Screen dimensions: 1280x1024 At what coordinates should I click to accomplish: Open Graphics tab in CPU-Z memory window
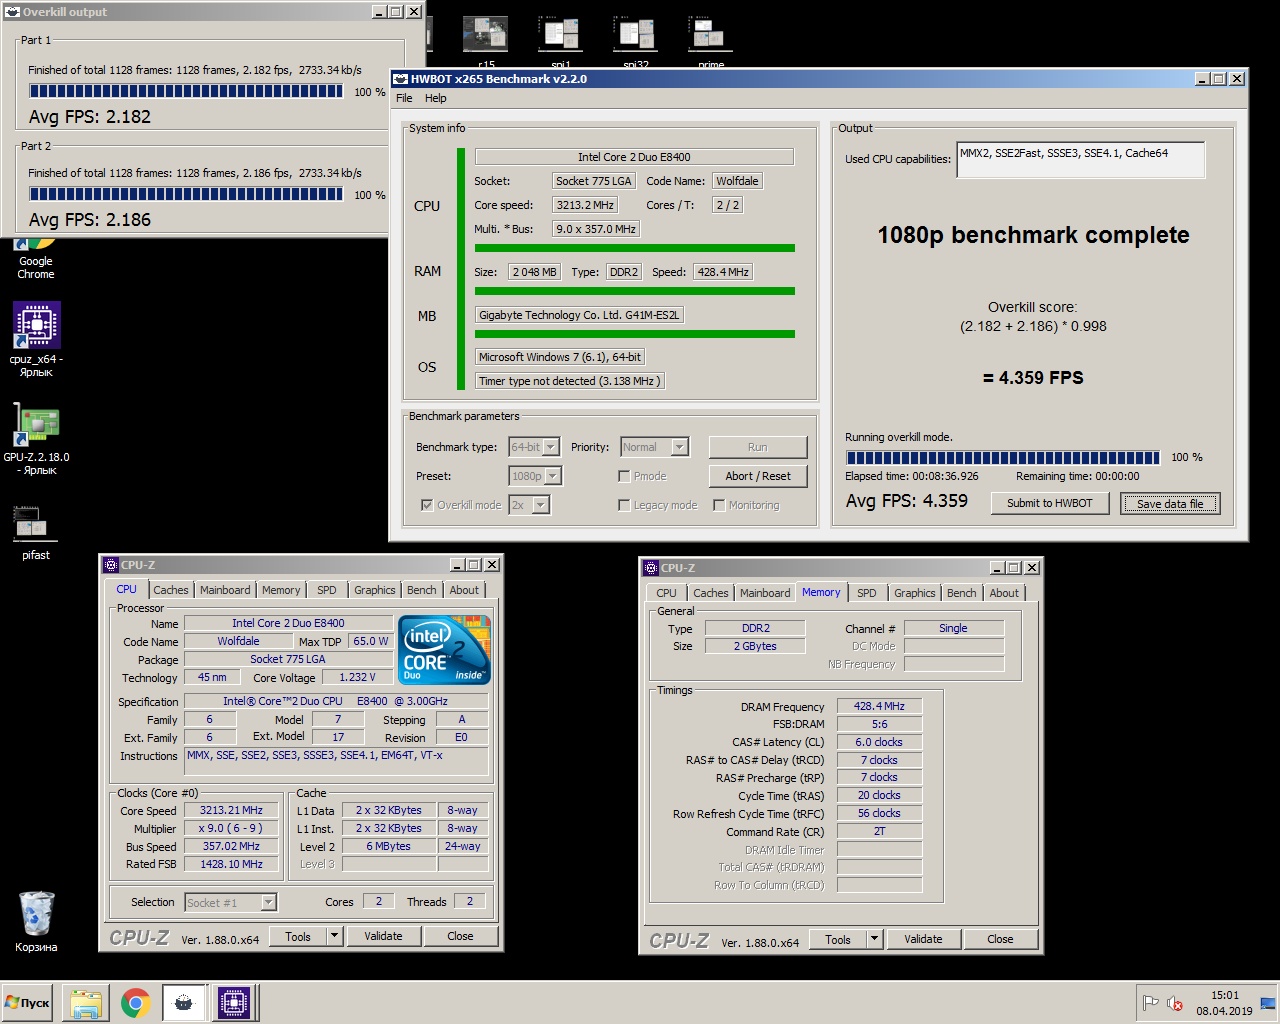[915, 593]
